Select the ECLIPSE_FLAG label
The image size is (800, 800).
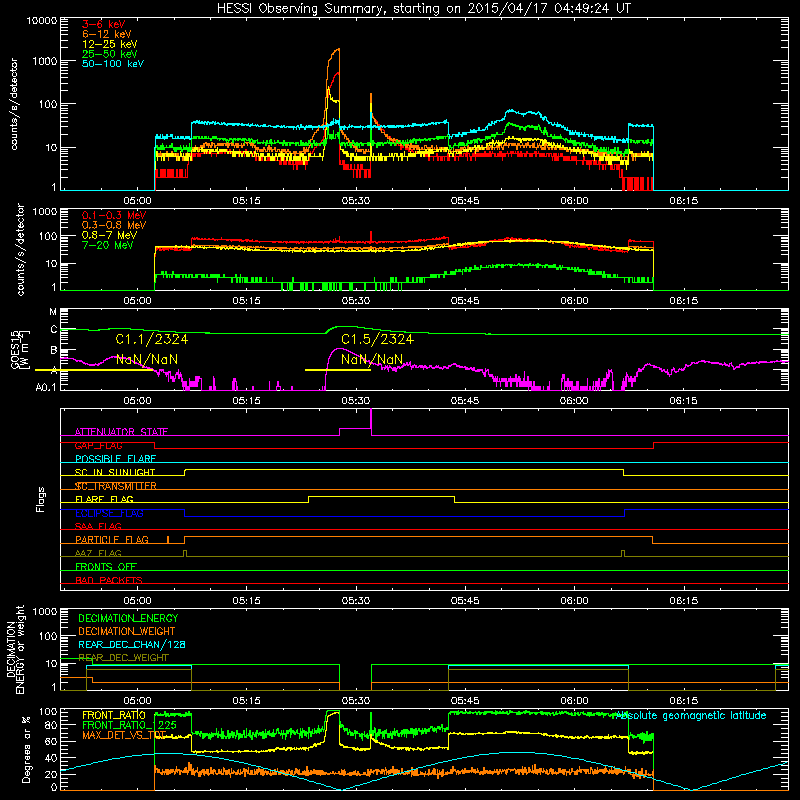[x=109, y=513]
